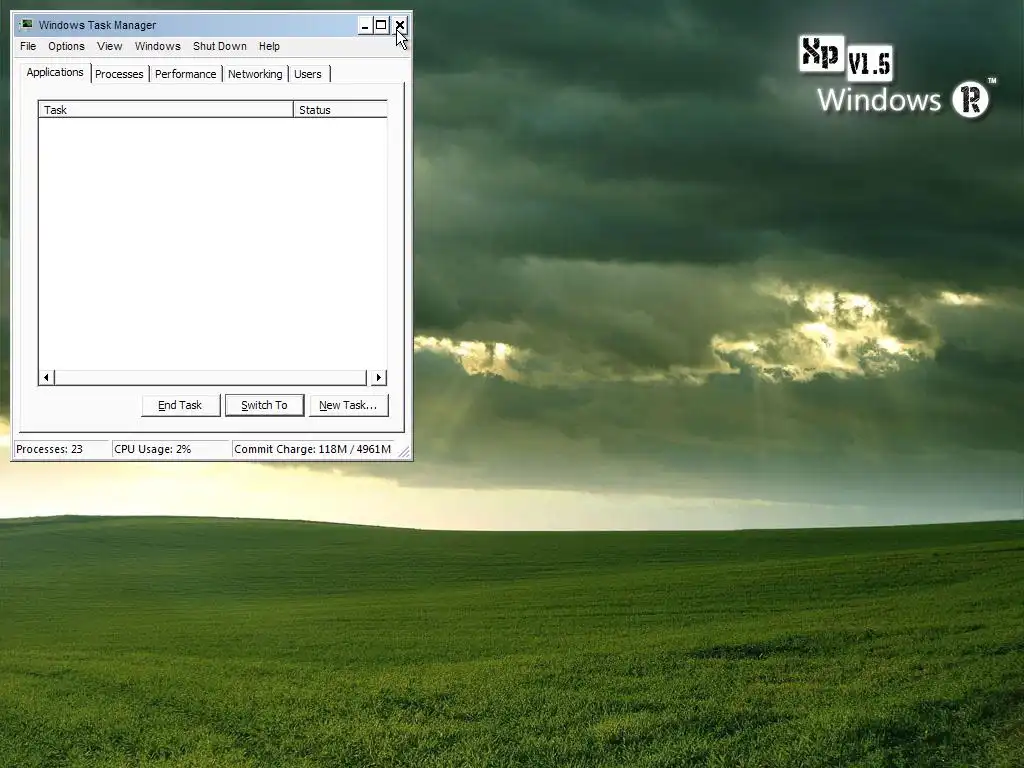
Task: Switch to the Performance tab
Action: 185,74
